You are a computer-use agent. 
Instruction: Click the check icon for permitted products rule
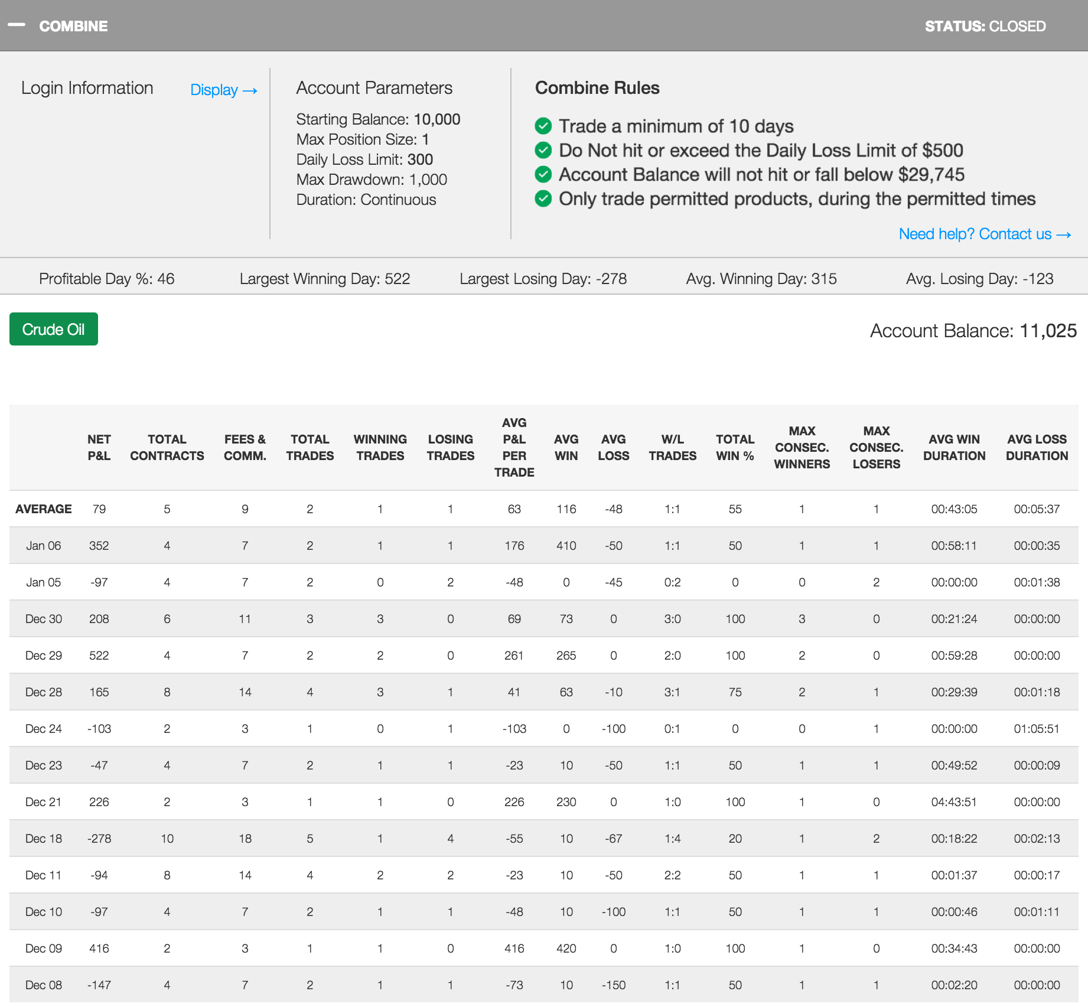(543, 198)
